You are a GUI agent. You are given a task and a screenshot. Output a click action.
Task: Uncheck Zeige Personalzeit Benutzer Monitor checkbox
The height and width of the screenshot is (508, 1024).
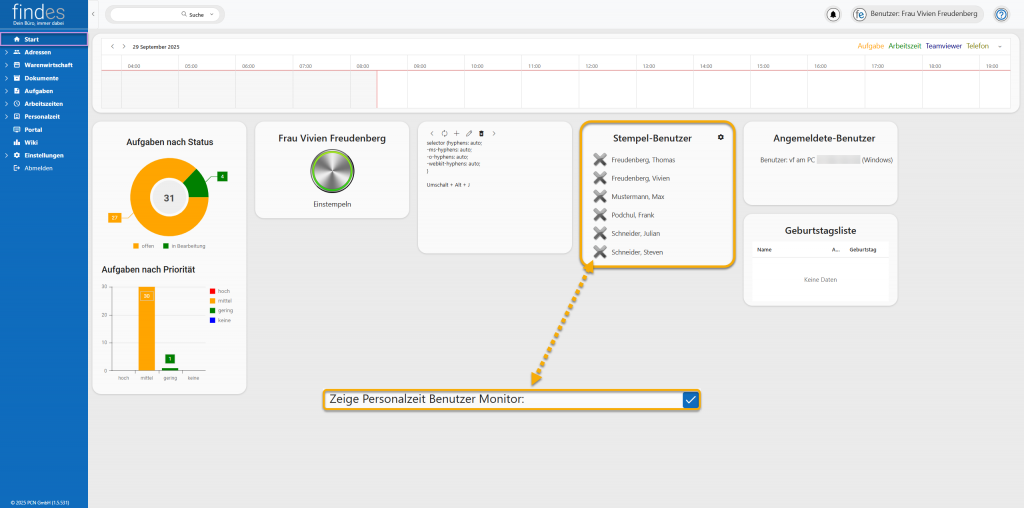690,400
